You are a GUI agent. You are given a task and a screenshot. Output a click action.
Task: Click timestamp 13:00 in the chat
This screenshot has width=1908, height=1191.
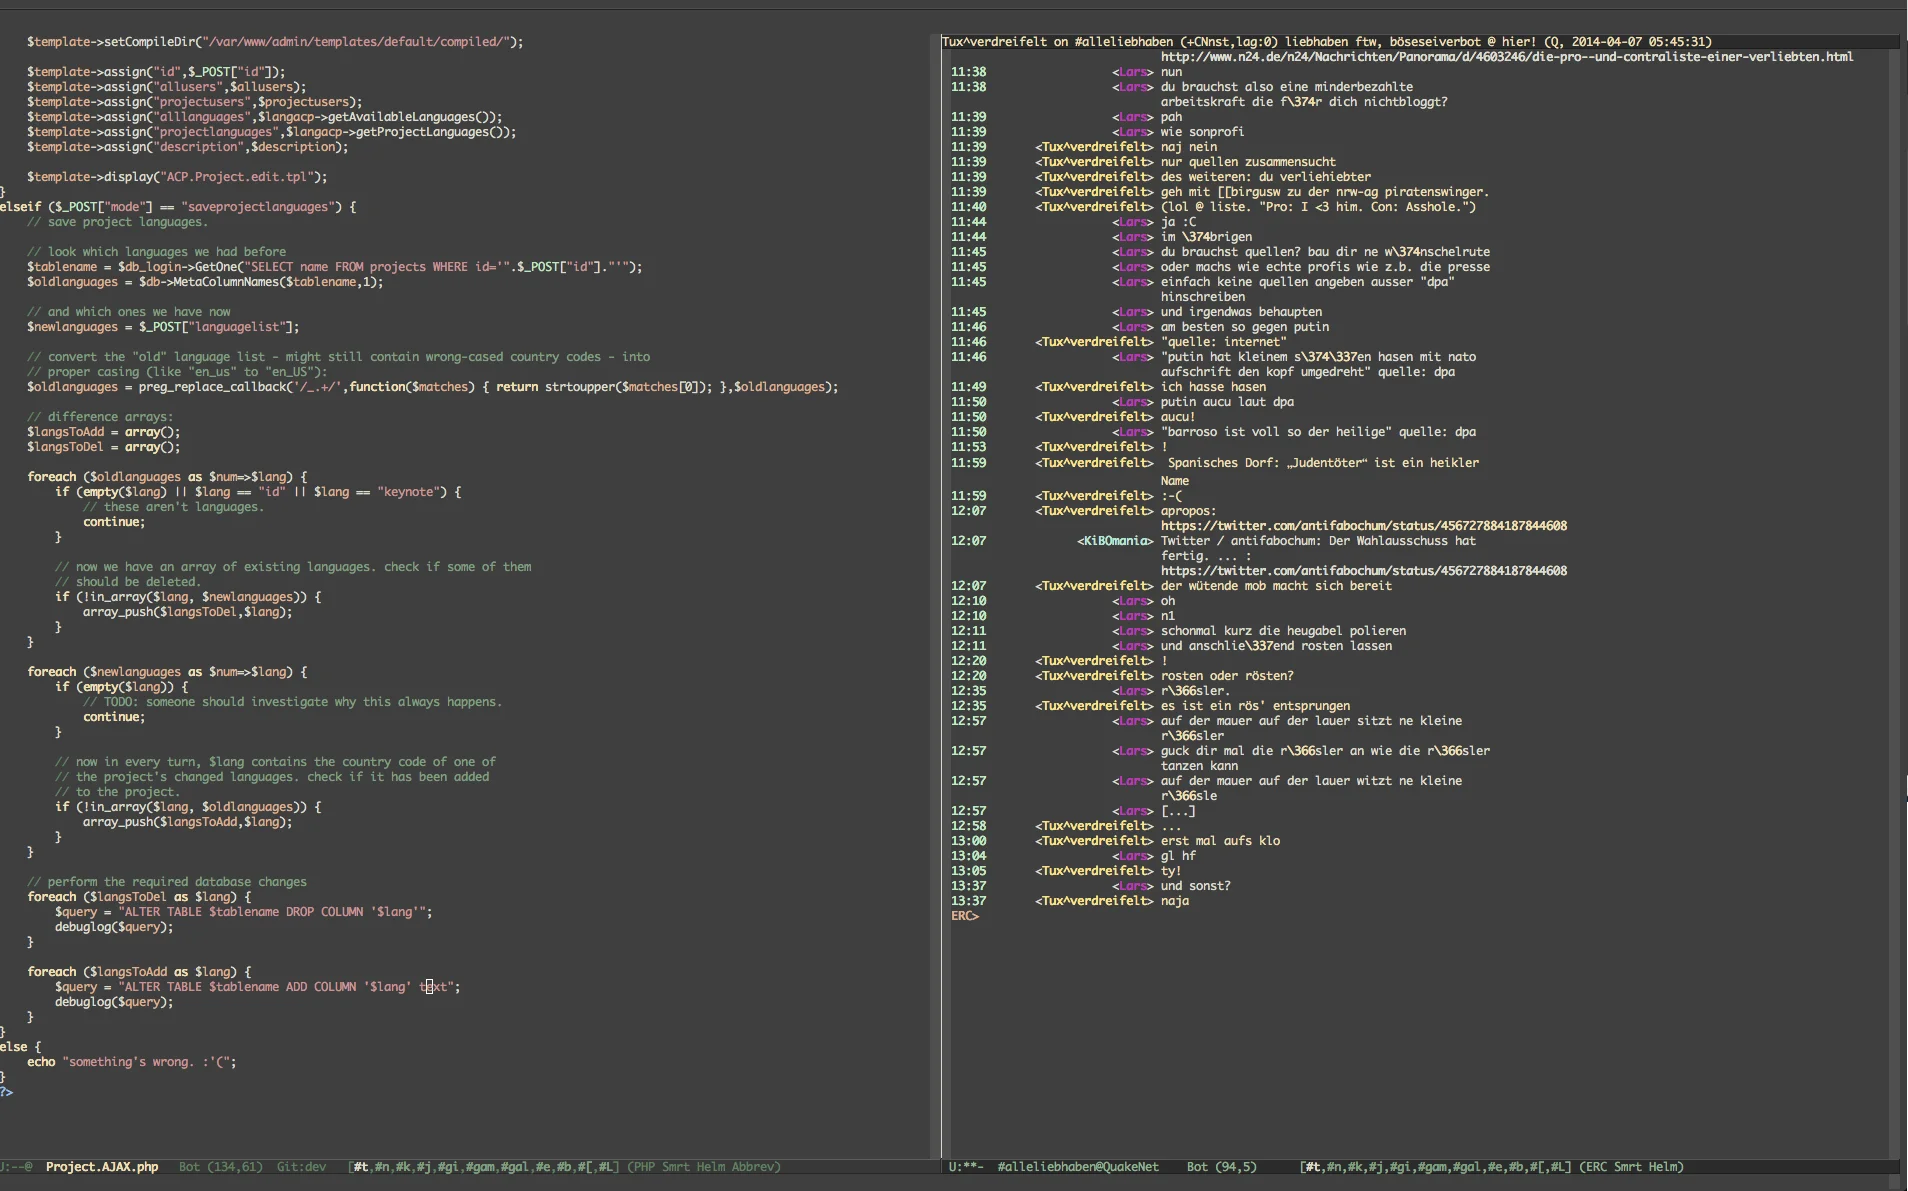click(968, 841)
